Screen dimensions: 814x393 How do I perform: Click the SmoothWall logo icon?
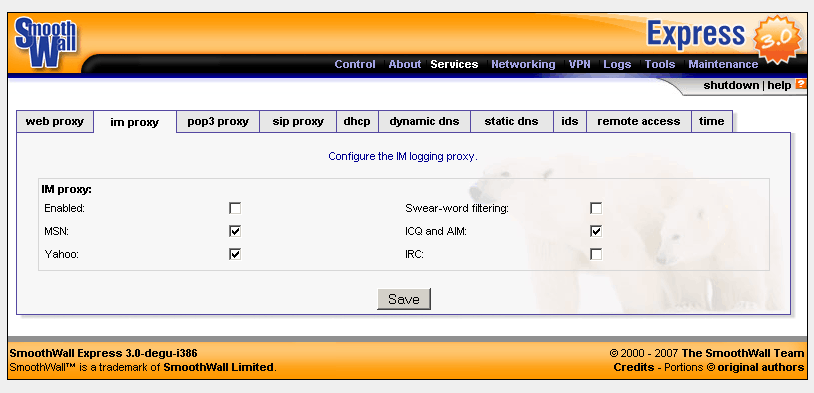(46, 42)
